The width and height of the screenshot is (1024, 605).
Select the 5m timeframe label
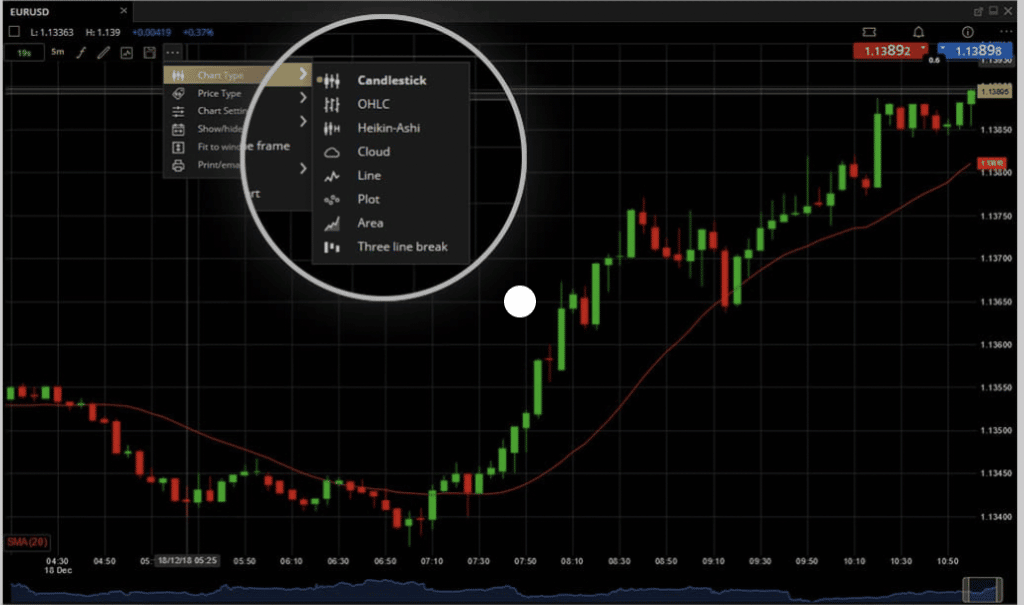pyautogui.click(x=57, y=52)
